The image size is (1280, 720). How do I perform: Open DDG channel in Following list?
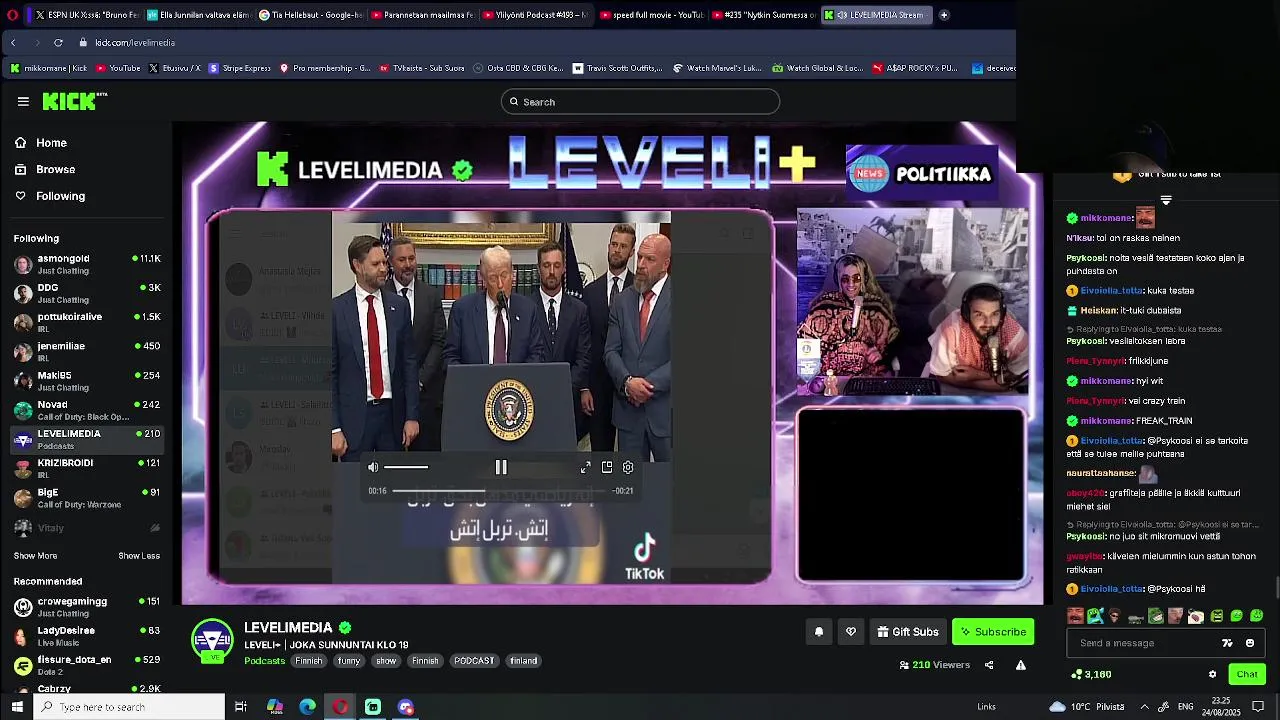[87, 293]
